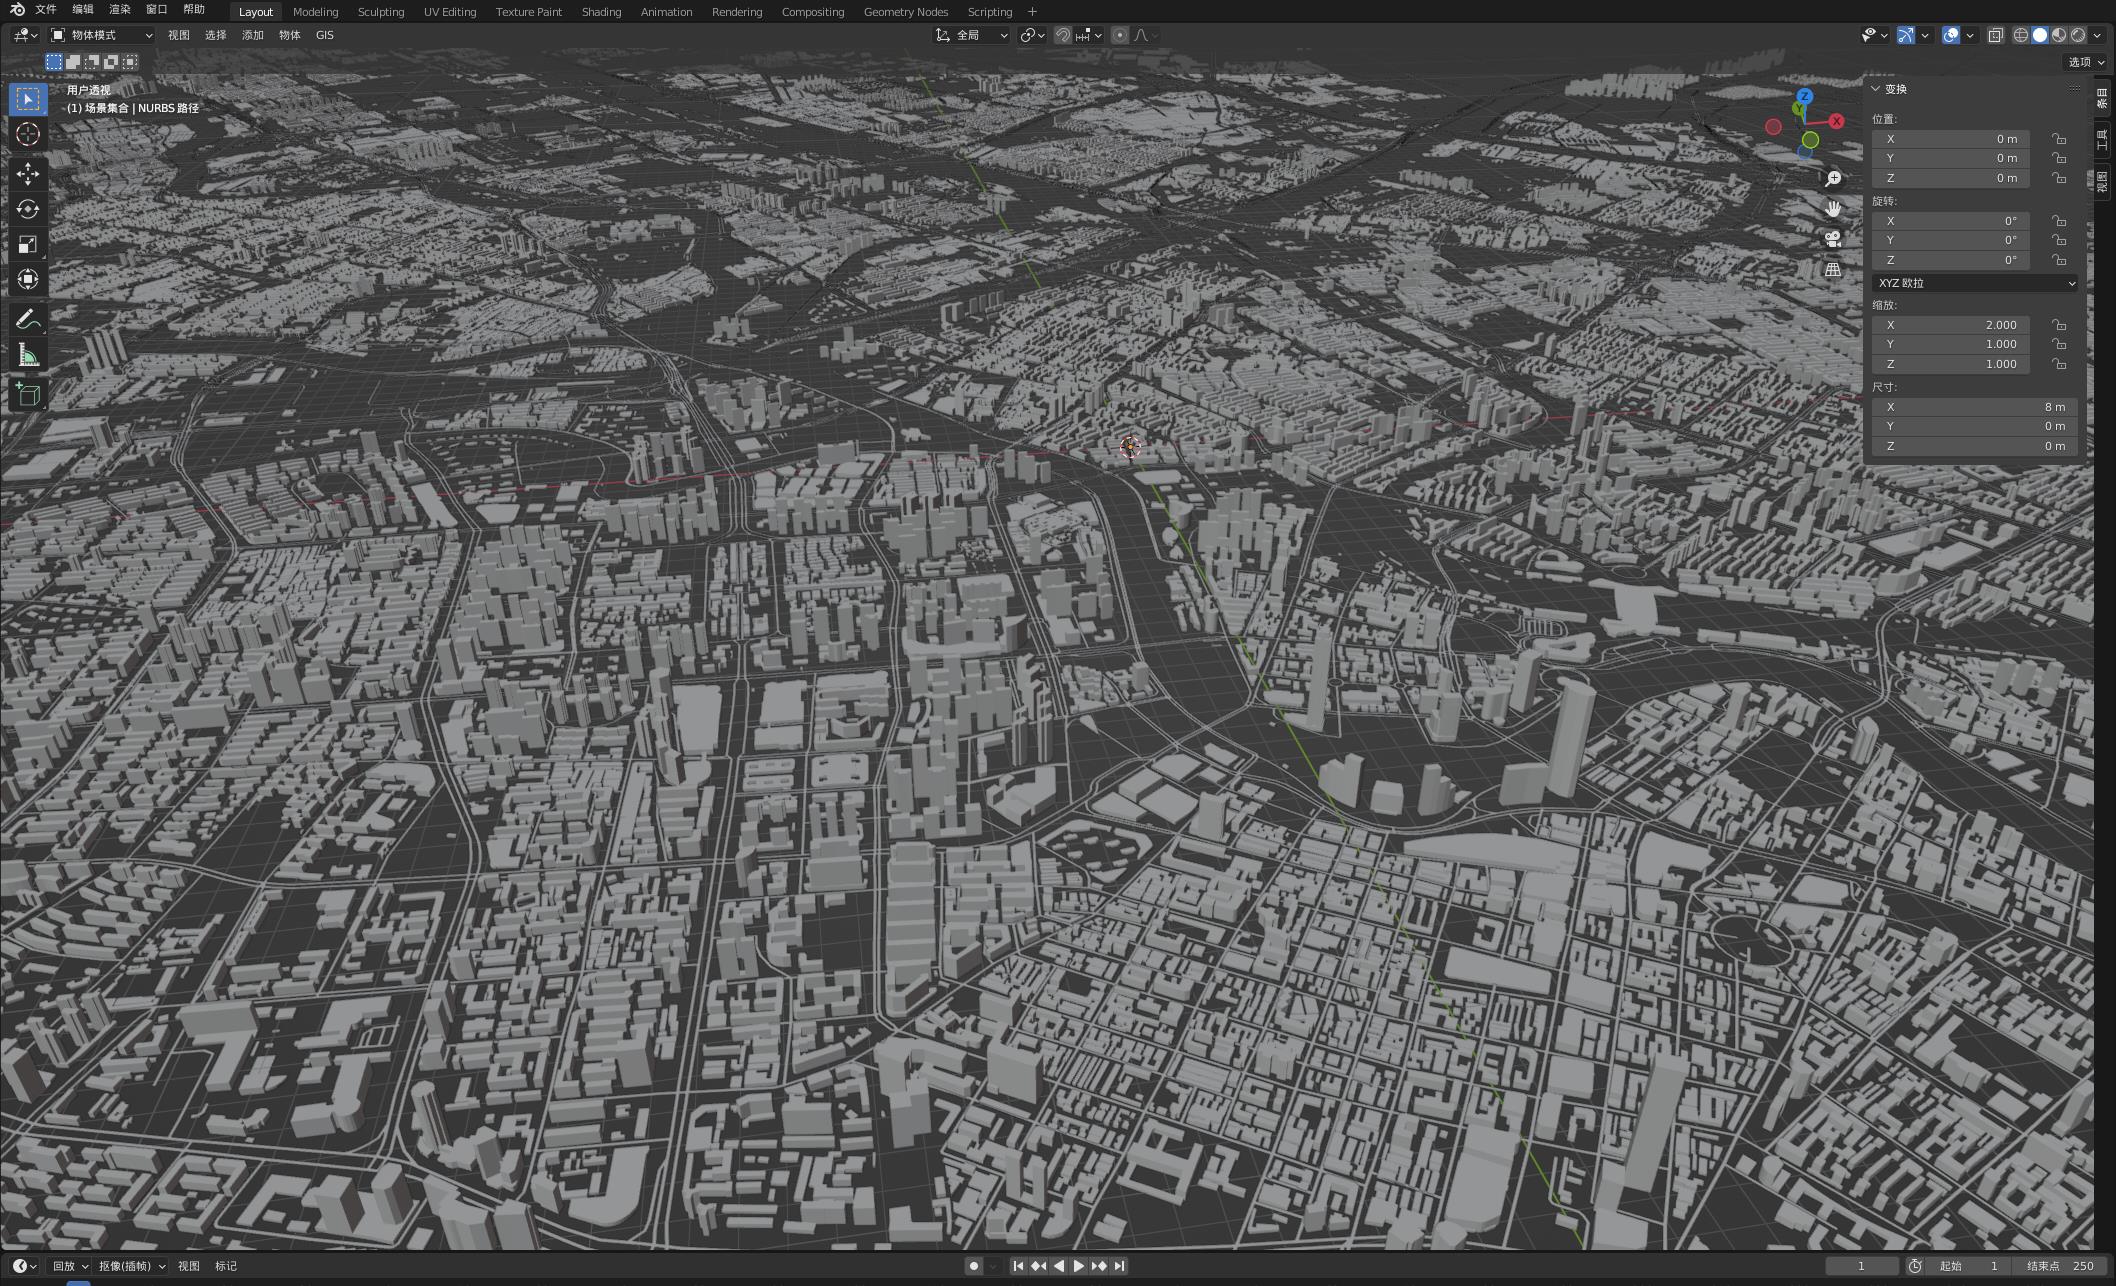This screenshot has height=1286, width=2116.
Task: Select the Move tool
Action: tap(28, 174)
